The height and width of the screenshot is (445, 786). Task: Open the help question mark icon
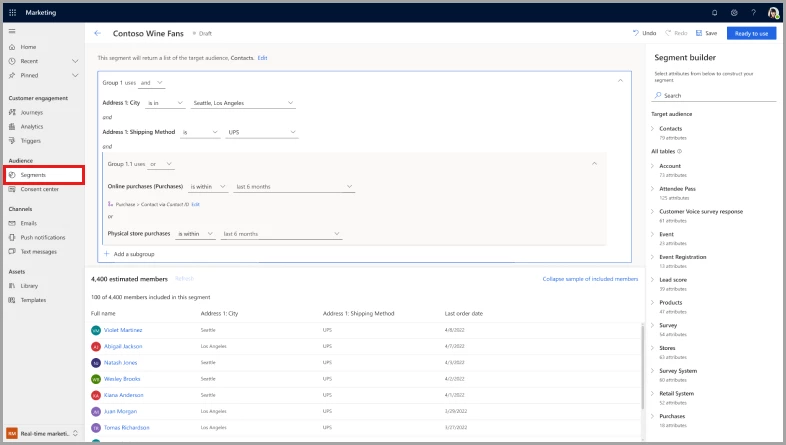point(753,13)
